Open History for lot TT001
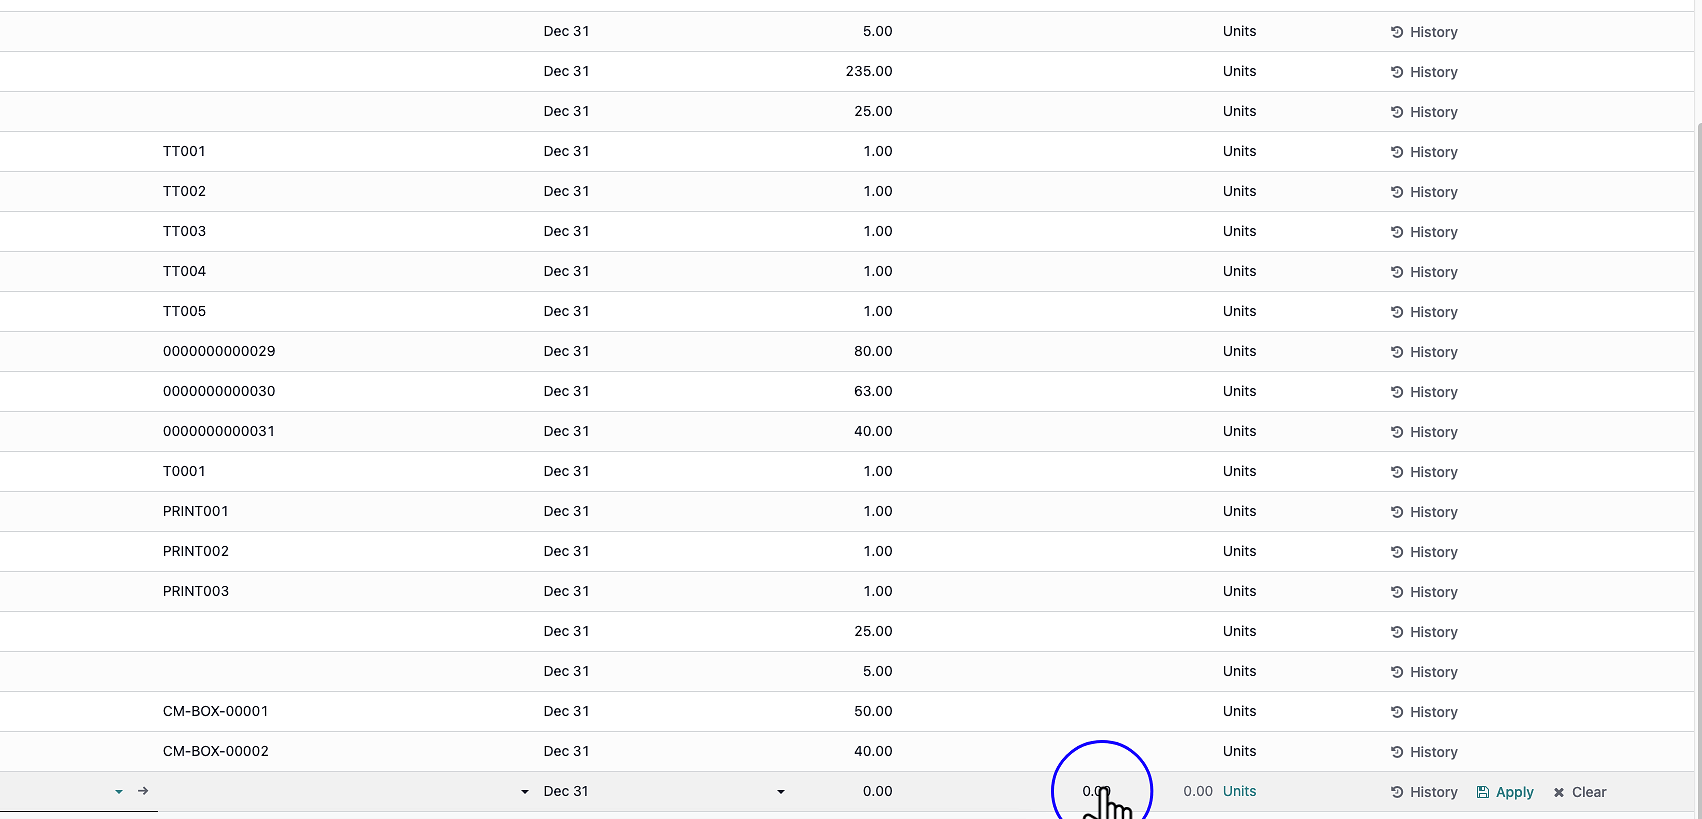This screenshot has height=819, width=1702. [x=1424, y=152]
